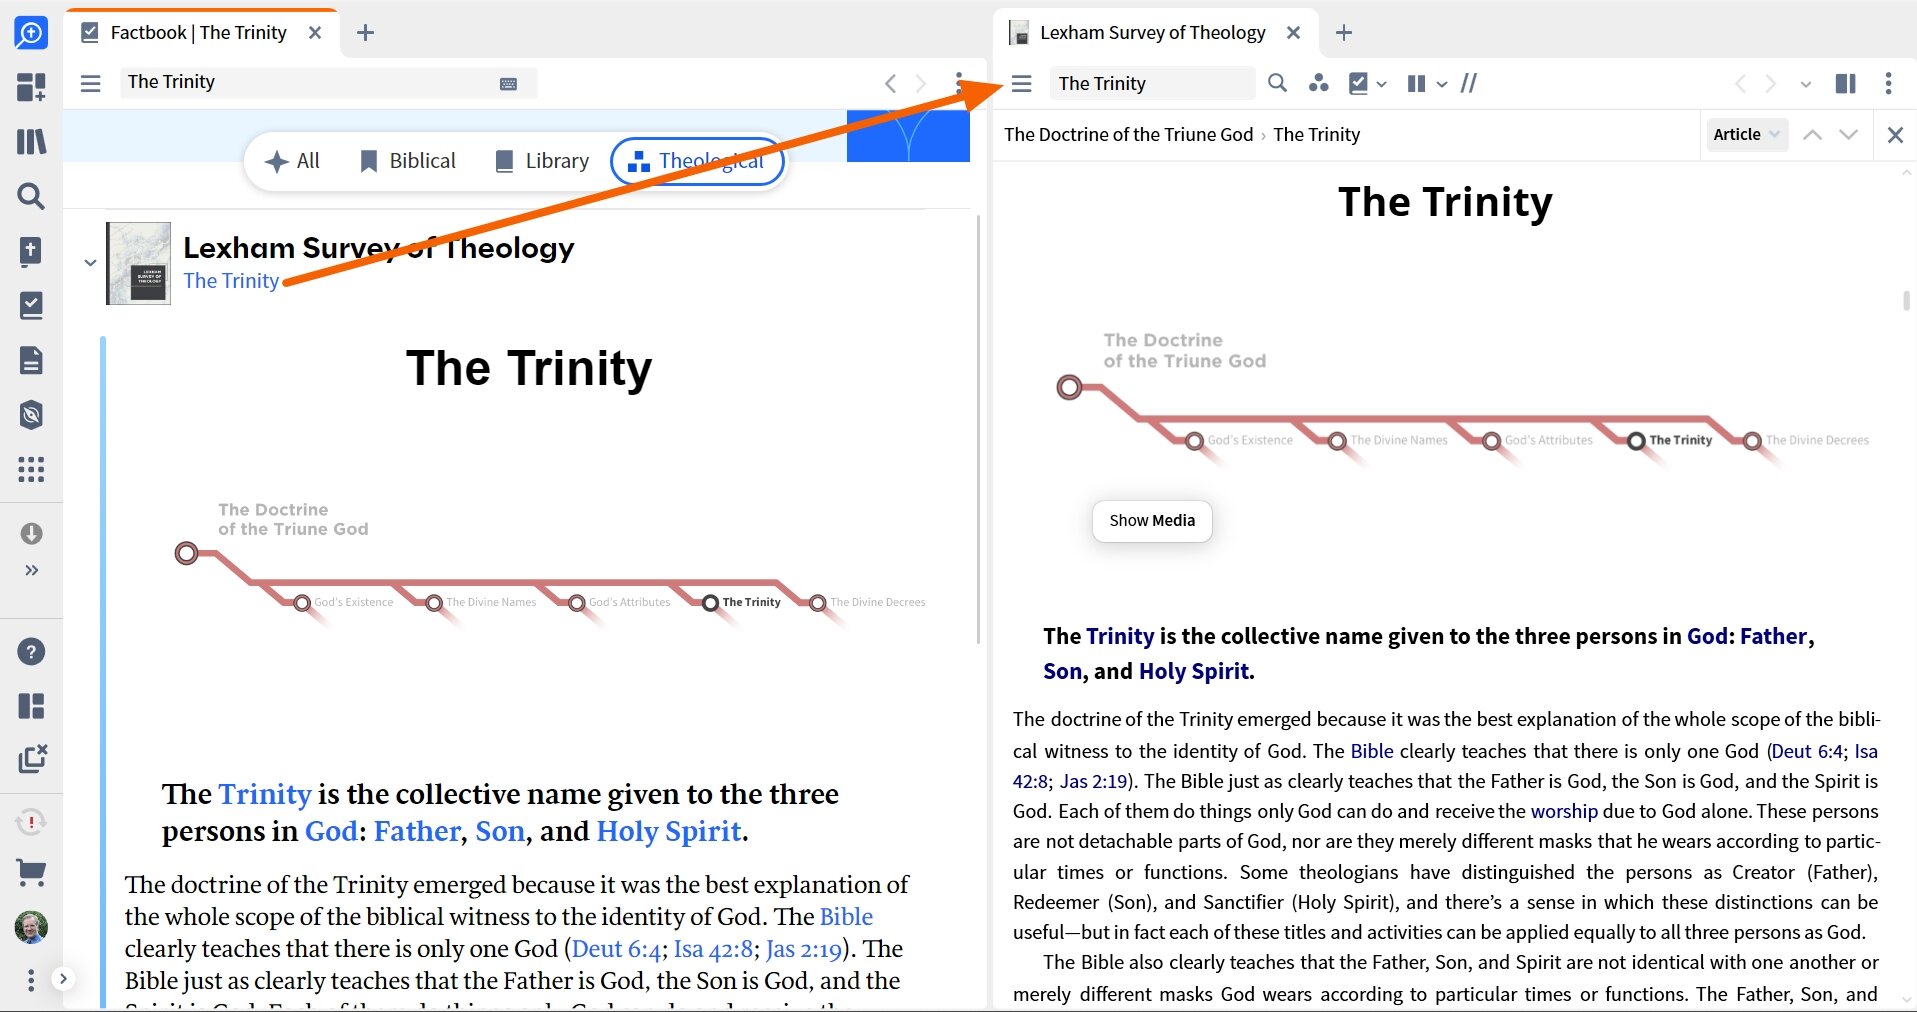
Task: Click the Jas 2:19 link in Factbook panel
Action: [x=804, y=949]
